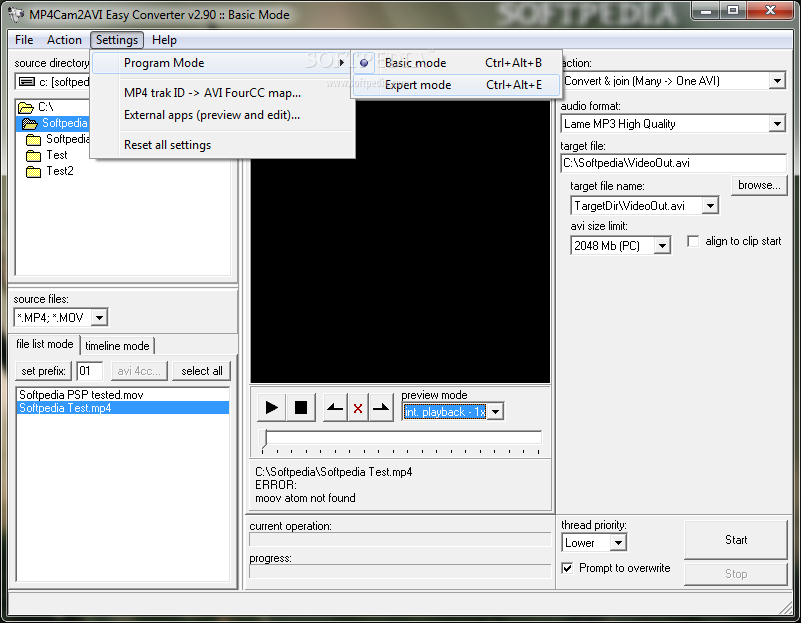
Task: Start playback with the play button
Action: [272, 408]
